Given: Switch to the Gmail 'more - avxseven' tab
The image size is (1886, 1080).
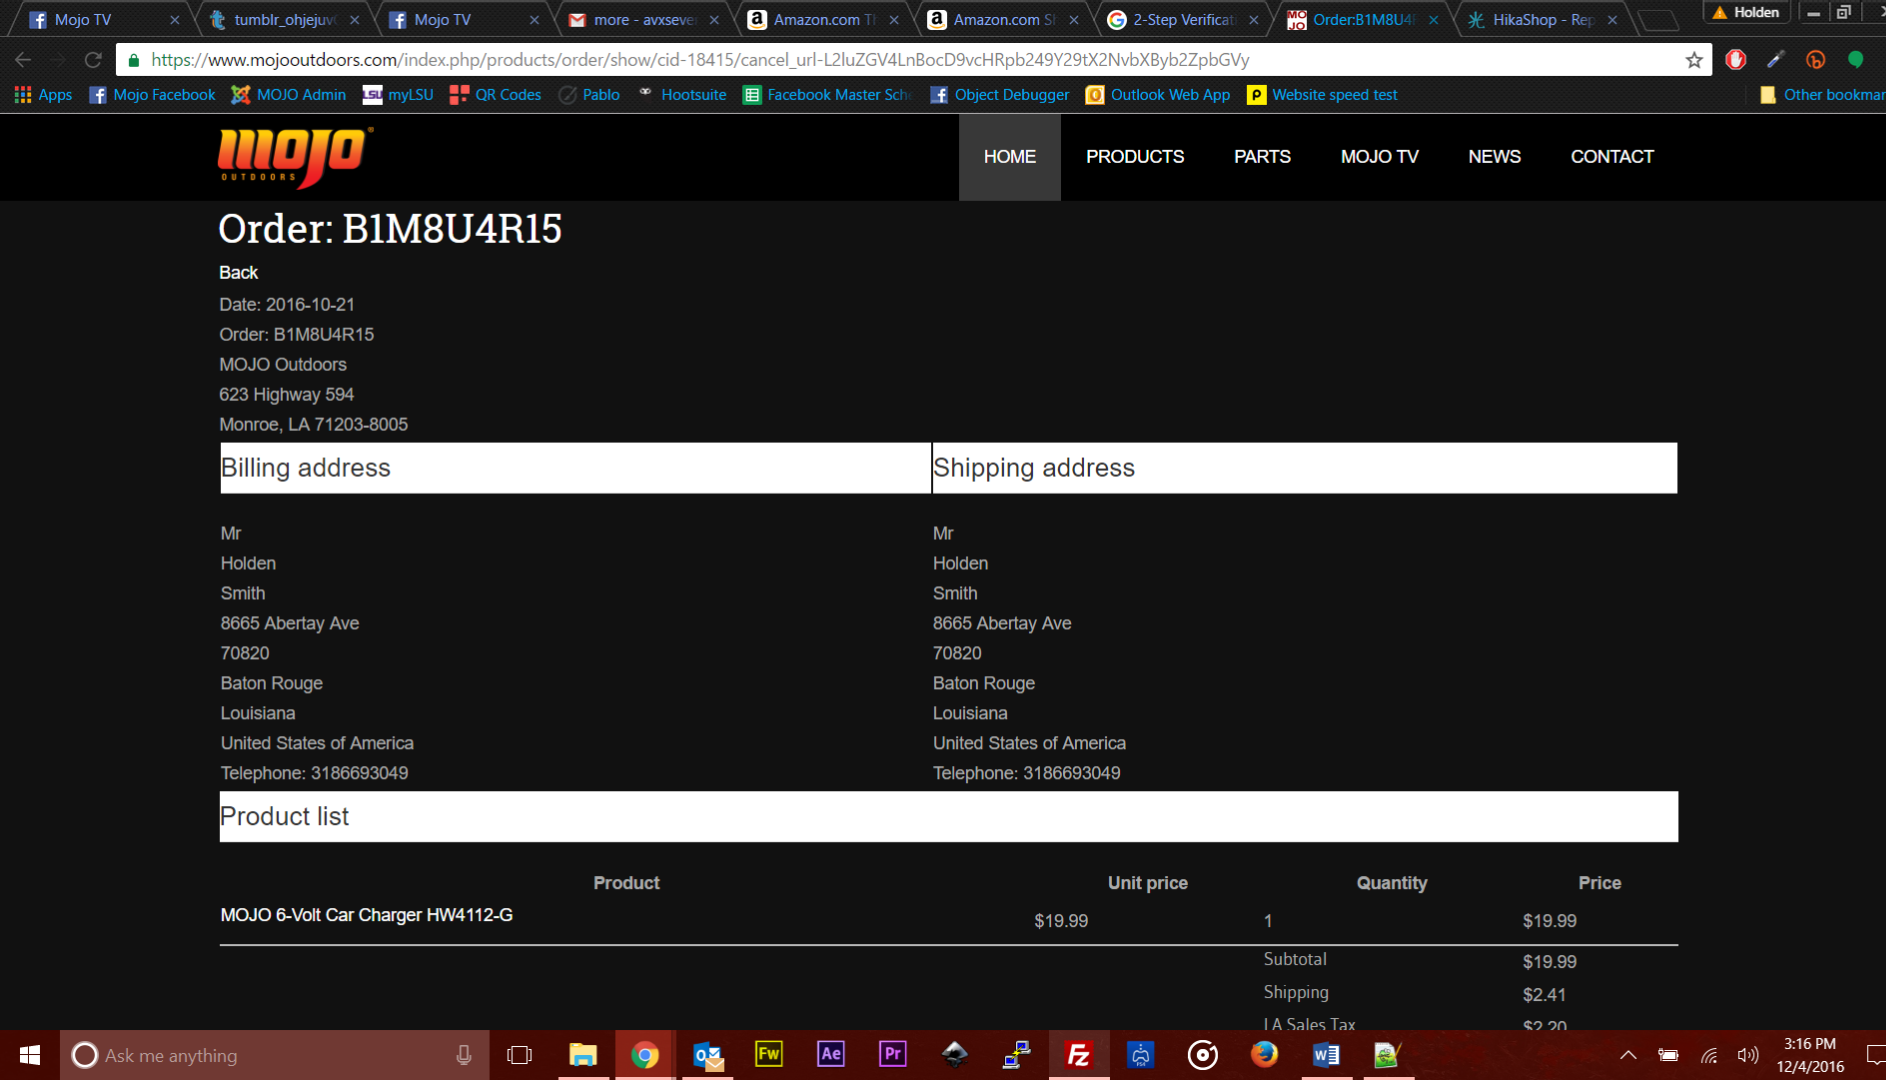Looking at the screenshot, I should point(643,20).
